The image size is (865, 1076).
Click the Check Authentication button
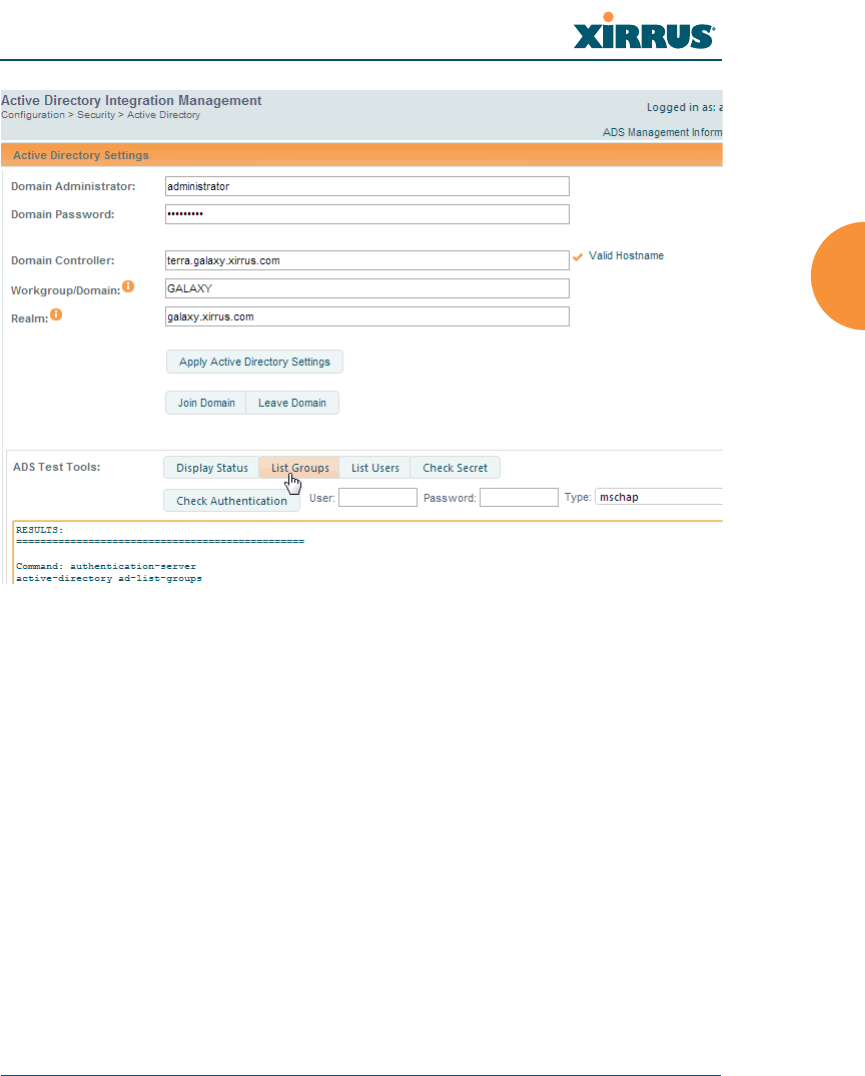(x=231, y=500)
